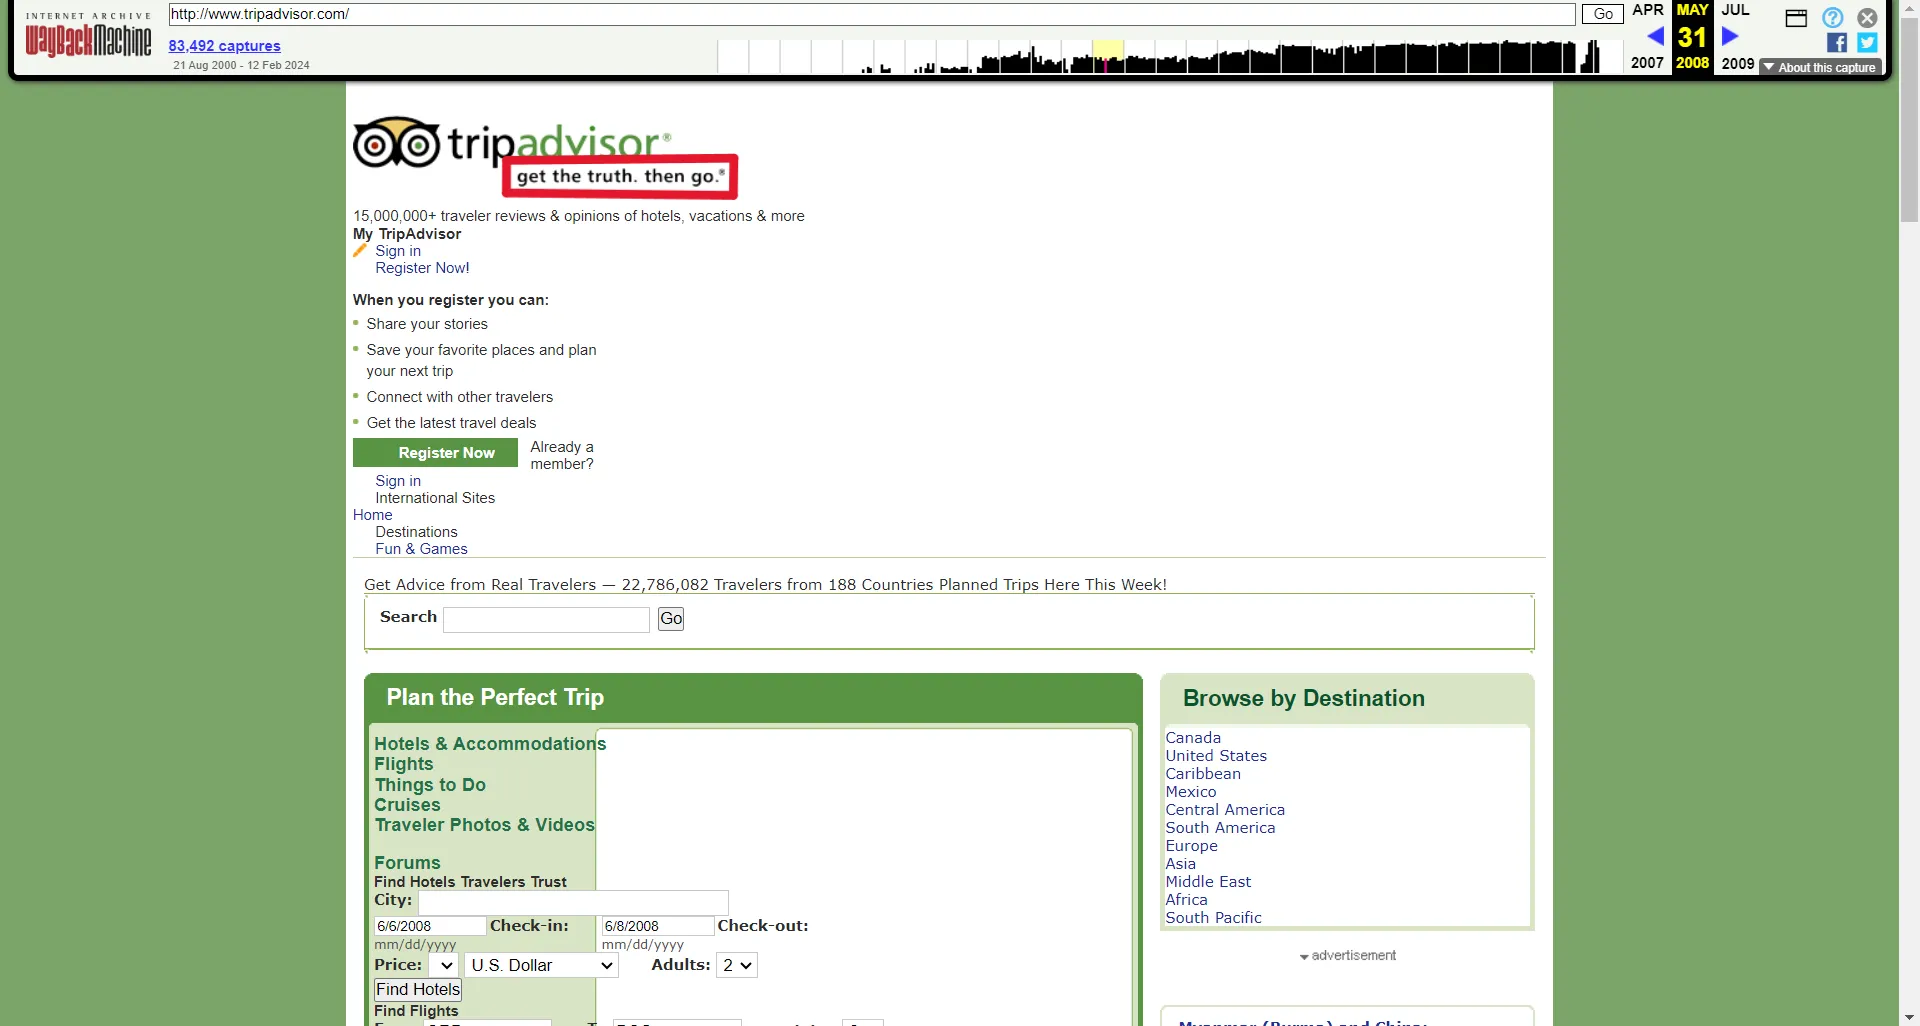Click the Check-in date field 6/6/2008
The width and height of the screenshot is (1920, 1026).
tap(430, 927)
